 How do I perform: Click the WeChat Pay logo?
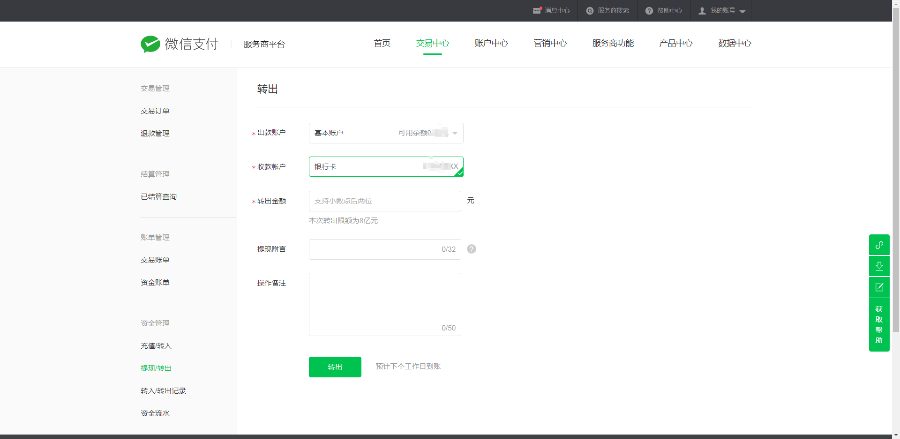tap(179, 44)
